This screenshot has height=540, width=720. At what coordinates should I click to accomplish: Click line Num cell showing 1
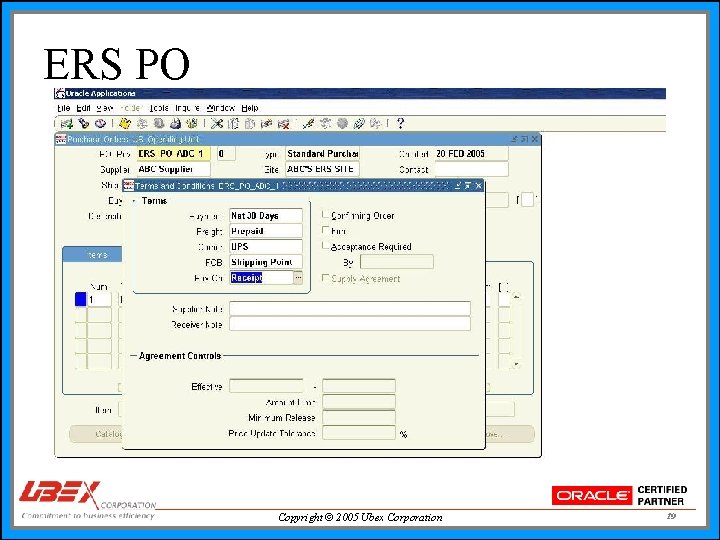(99, 299)
